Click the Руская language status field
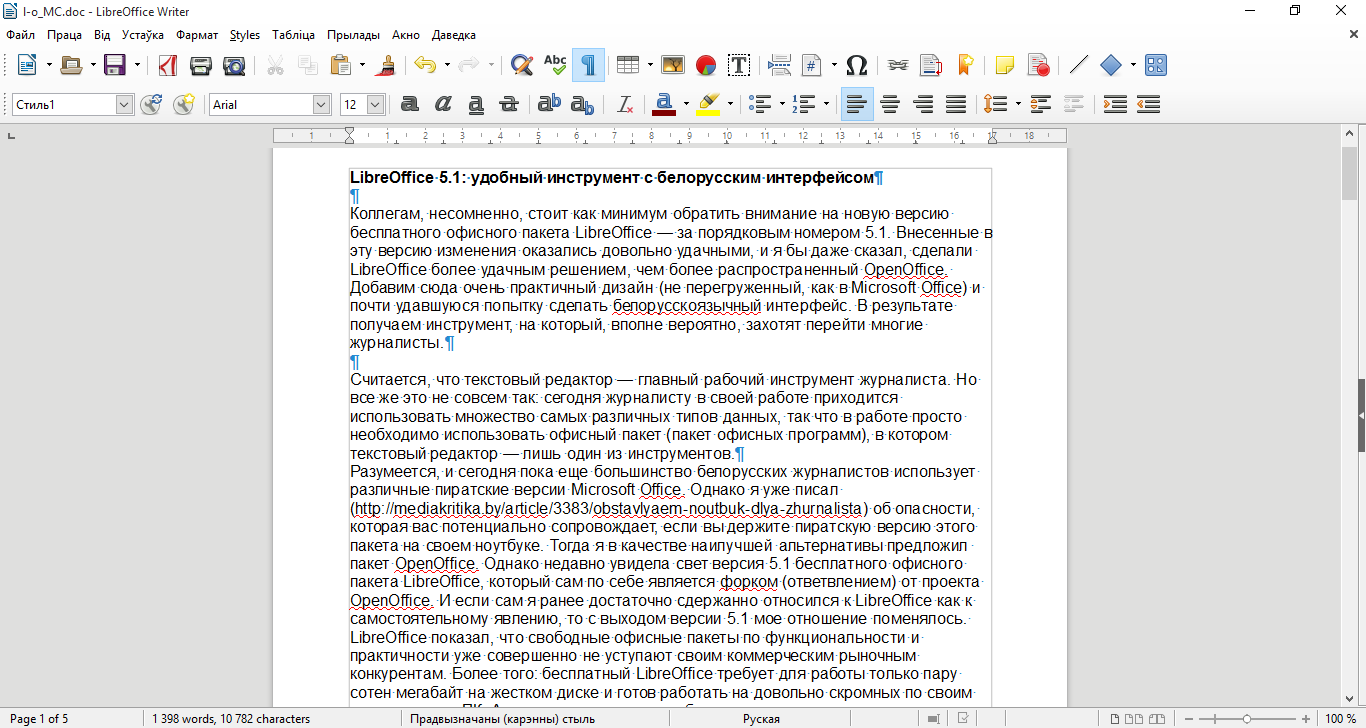This screenshot has height=728, width=1366. 761,719
